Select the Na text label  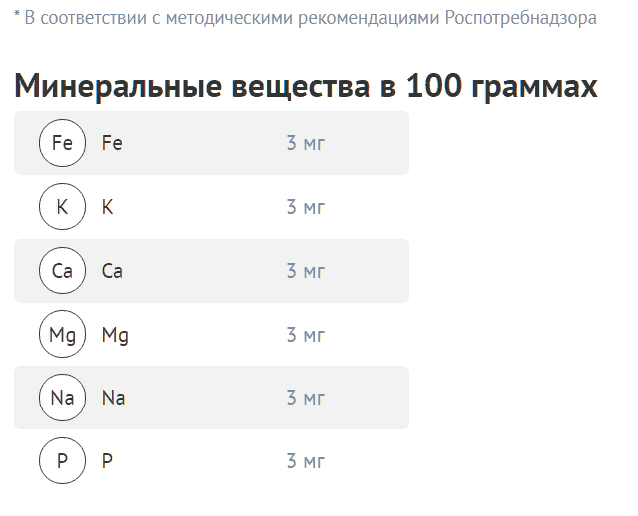pos(114,398)
